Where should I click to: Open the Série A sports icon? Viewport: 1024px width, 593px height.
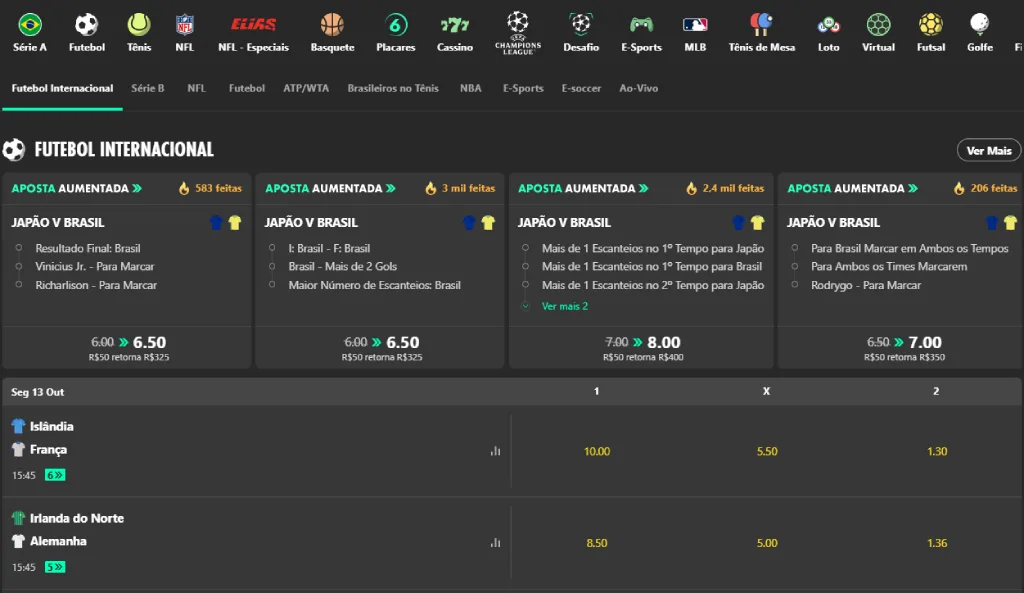pyautogui.click(x=30, y=25)
